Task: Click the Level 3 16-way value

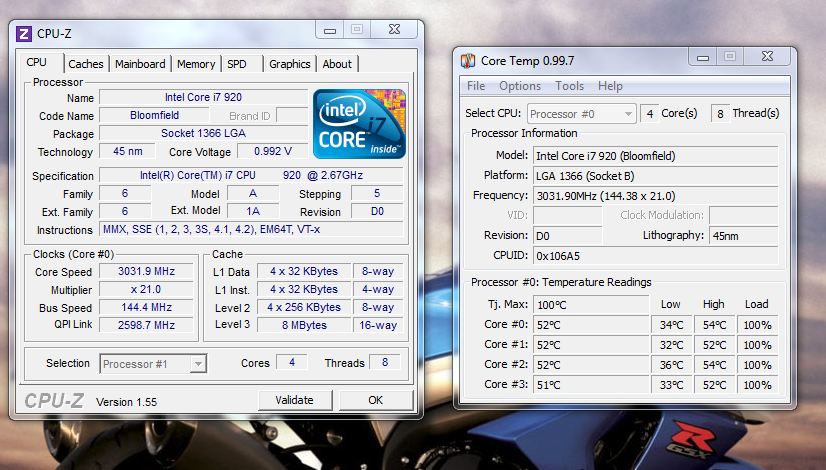Action: [378, 325]
